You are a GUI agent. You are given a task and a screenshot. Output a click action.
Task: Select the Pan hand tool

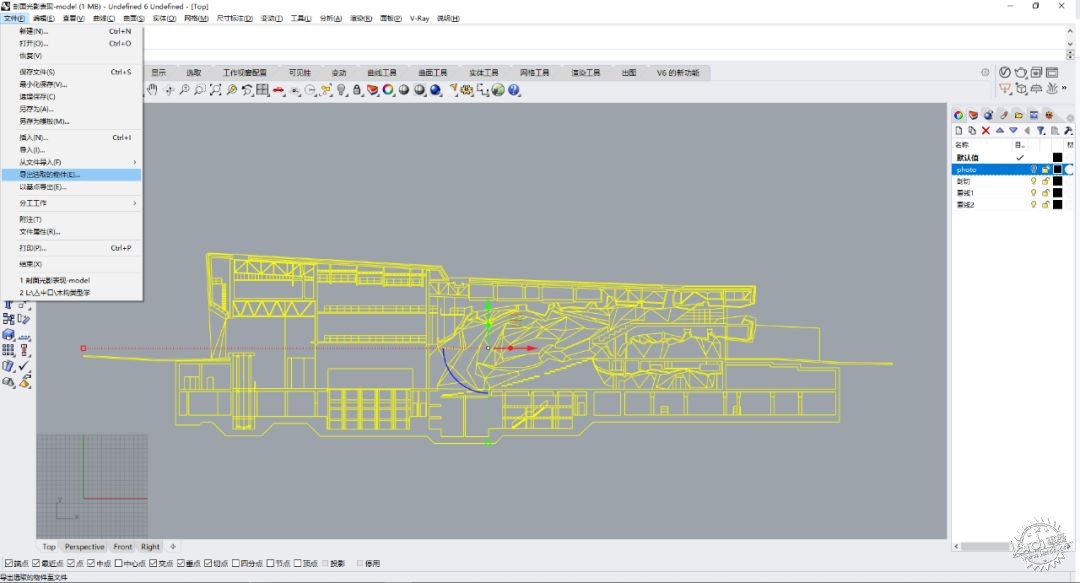pos(152,90)
